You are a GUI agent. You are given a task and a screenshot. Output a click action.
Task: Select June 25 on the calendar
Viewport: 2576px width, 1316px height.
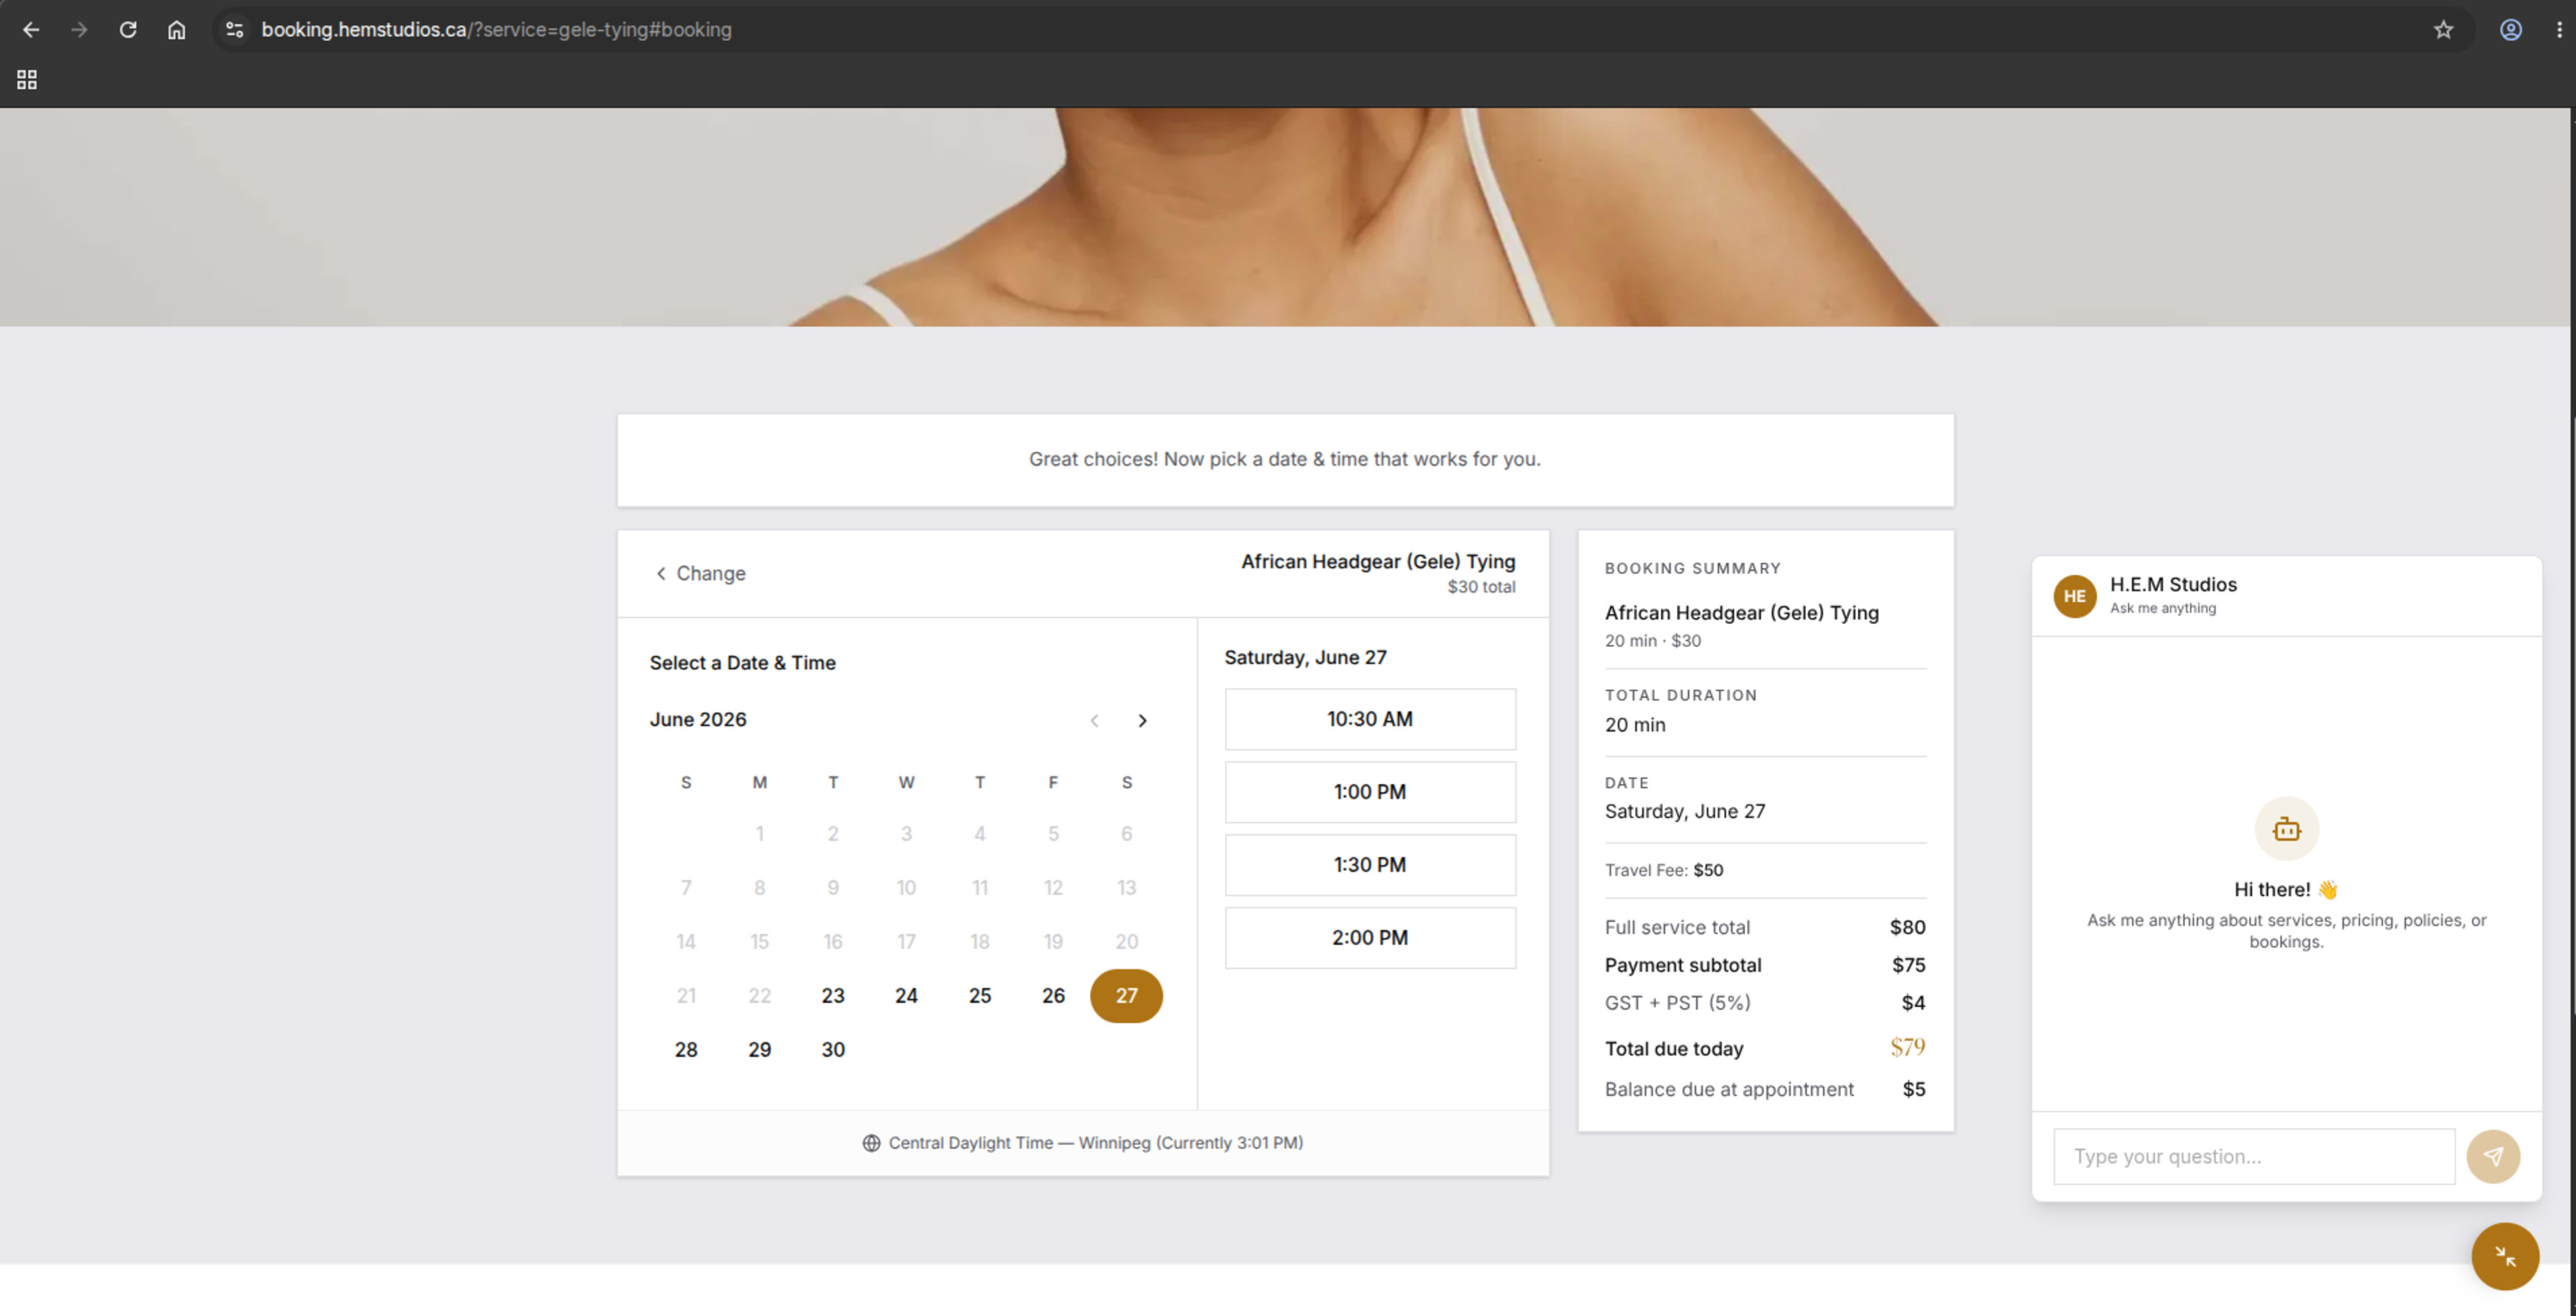pyautogui.click(x=980, y=995)
